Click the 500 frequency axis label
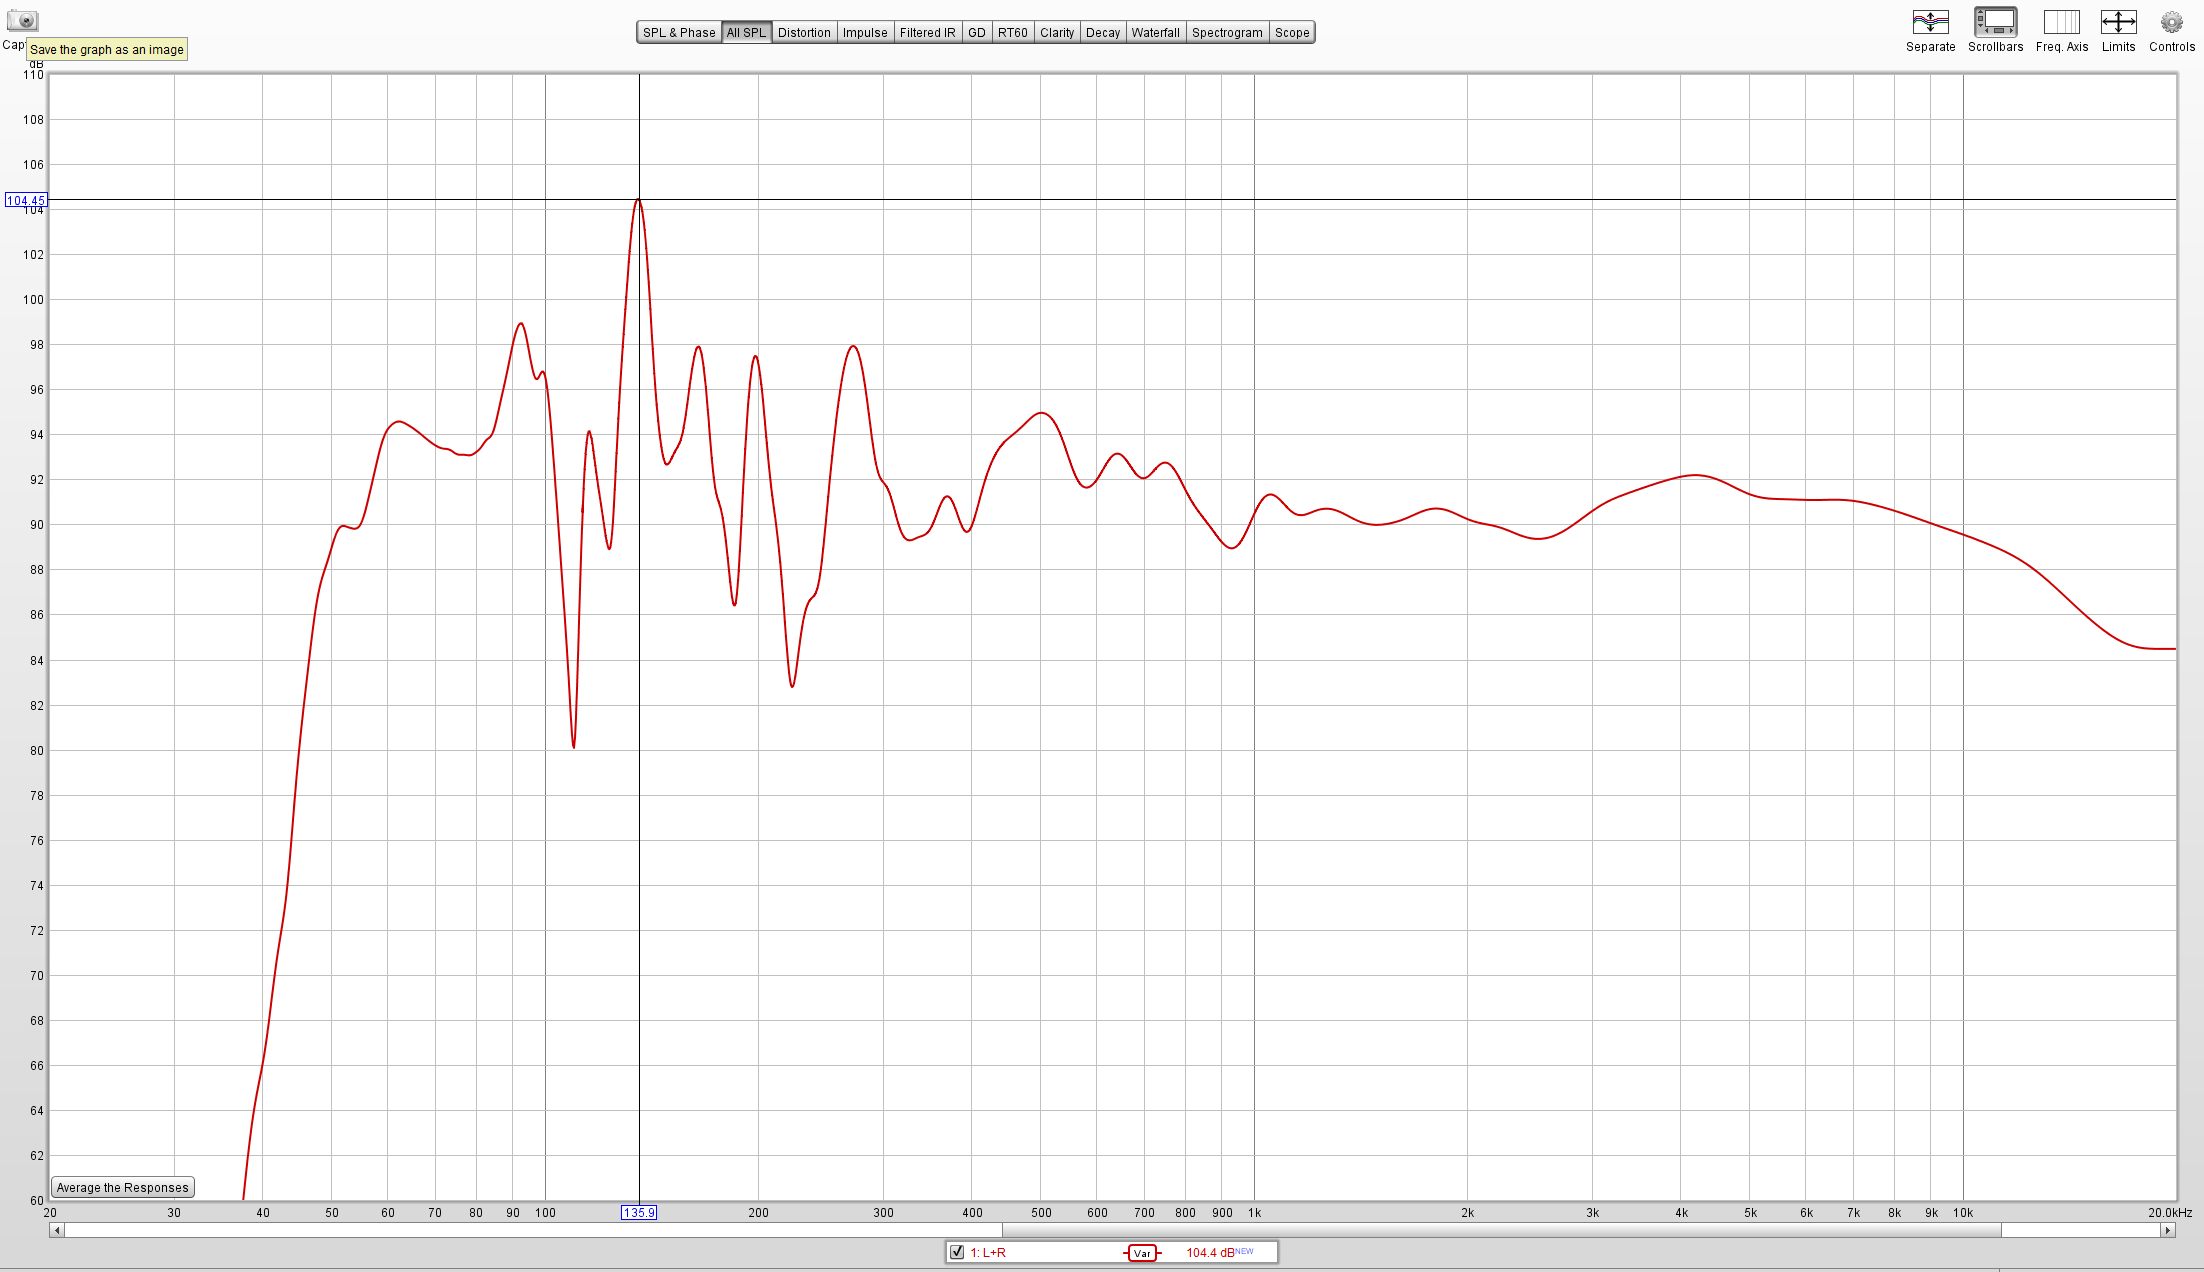Screen dimensions: 2204x1272 tap(1041, 1212)
